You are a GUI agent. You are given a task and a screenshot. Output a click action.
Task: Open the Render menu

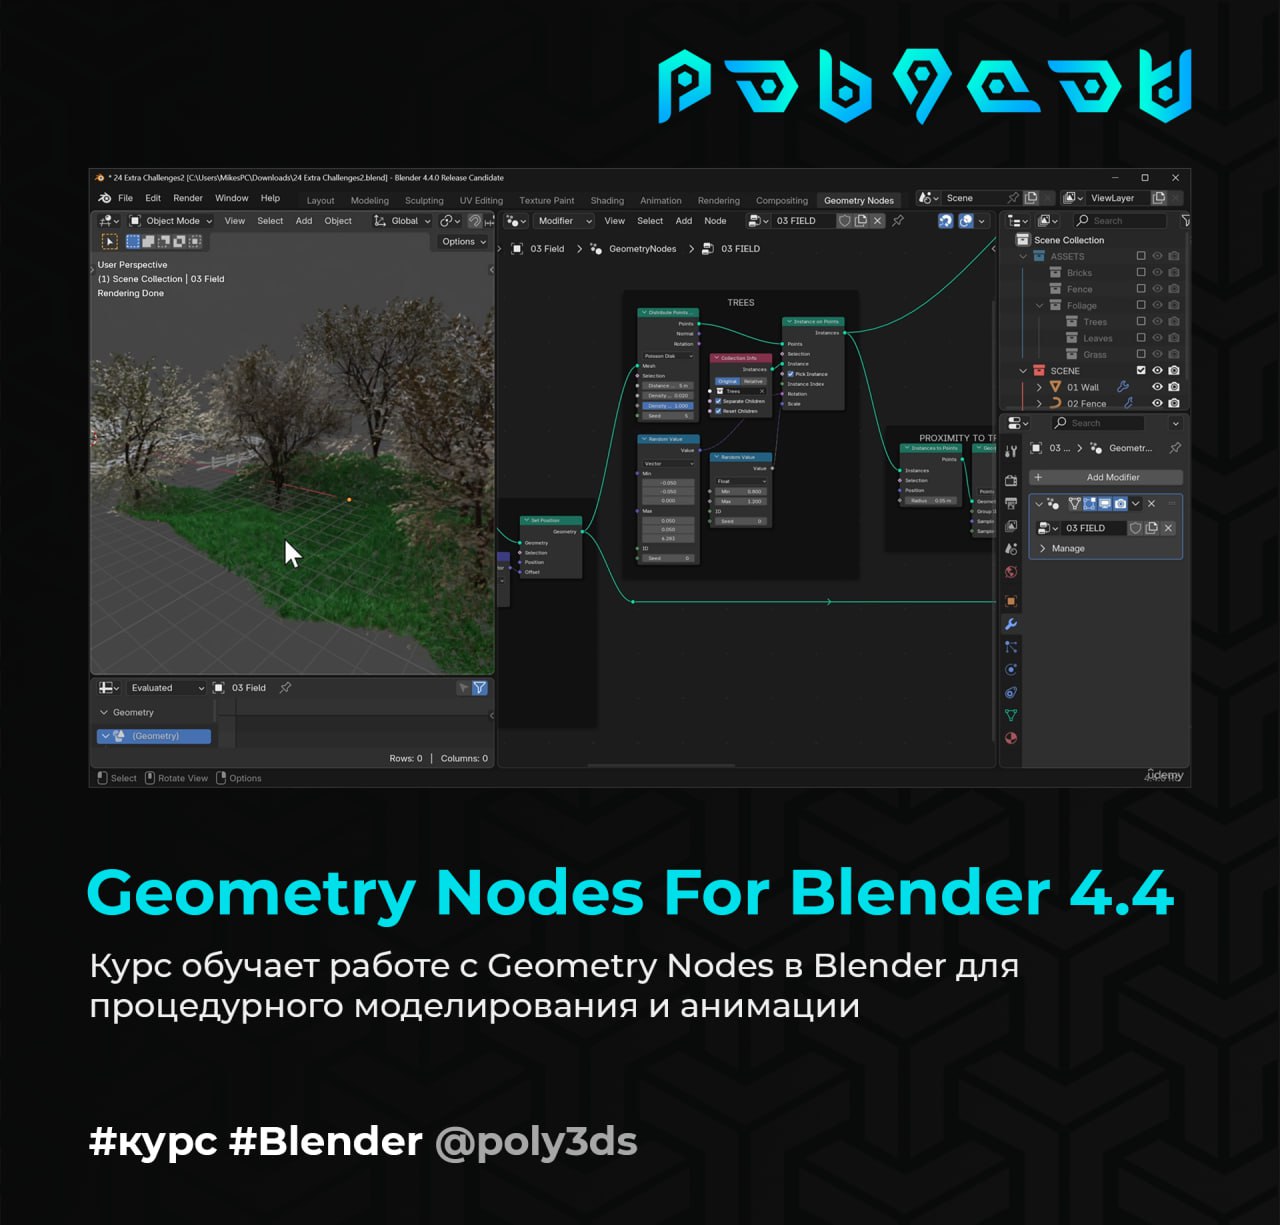click(187, 198)
